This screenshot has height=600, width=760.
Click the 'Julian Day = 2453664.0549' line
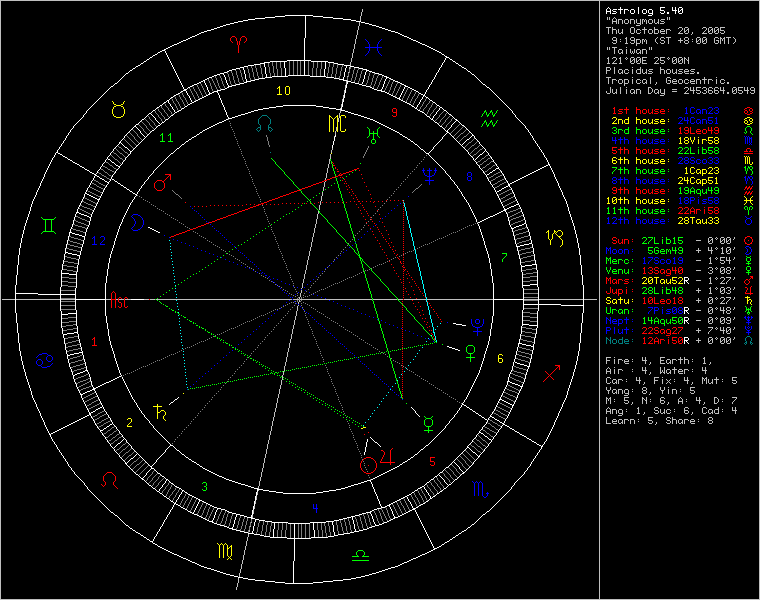680,91
